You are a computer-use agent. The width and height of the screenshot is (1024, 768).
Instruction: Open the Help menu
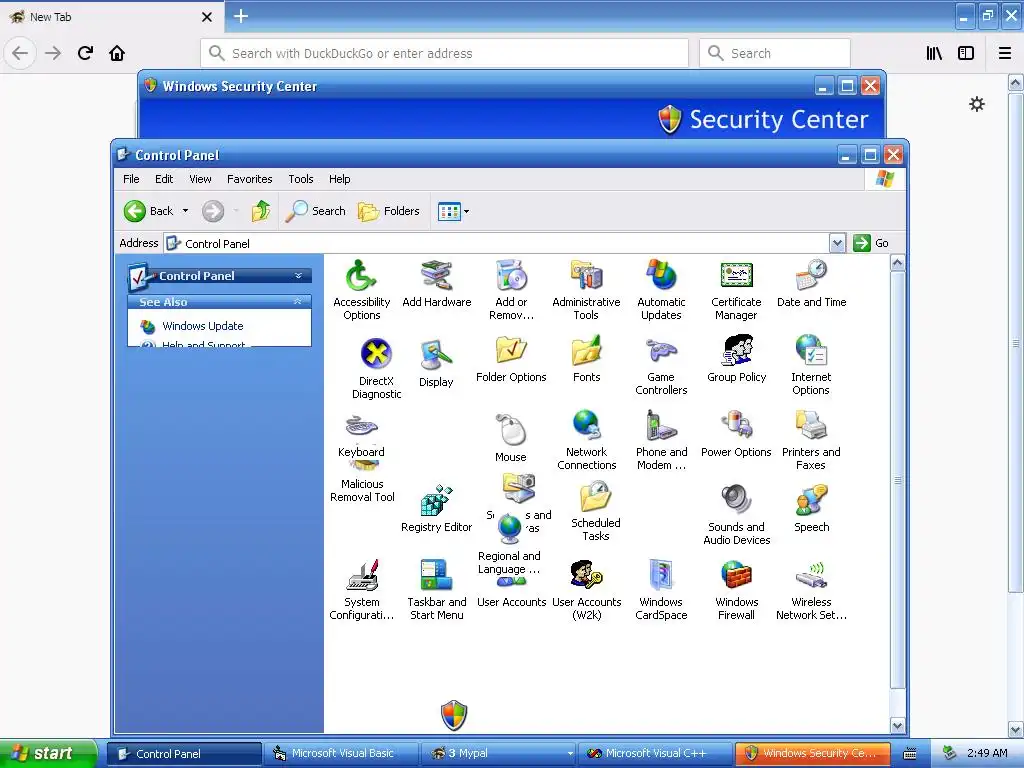coord(339,179)
